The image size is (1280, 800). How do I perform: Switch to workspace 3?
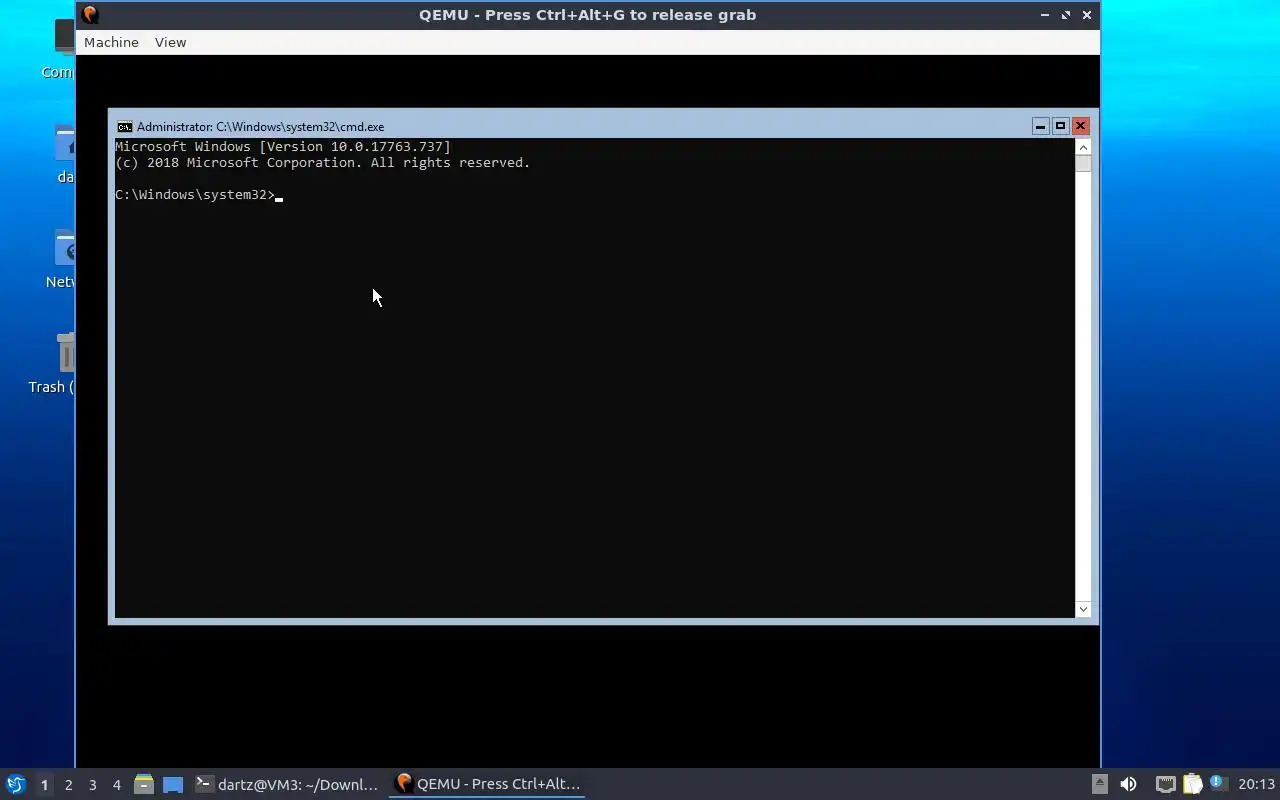92,785
